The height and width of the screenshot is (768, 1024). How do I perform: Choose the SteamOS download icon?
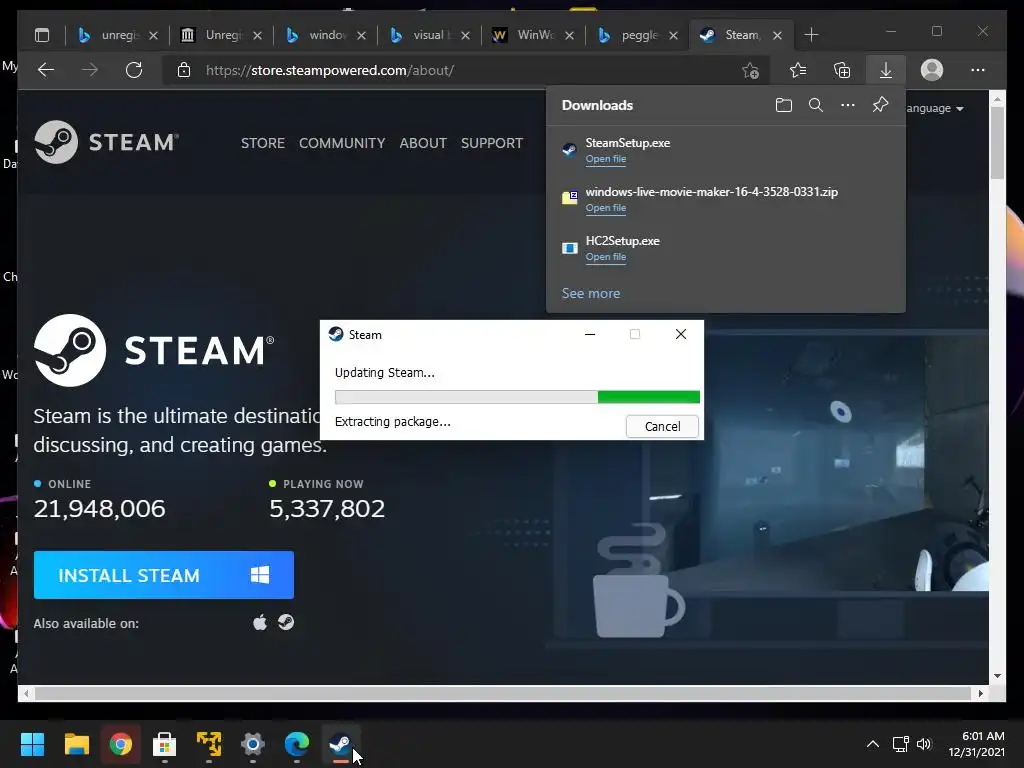(x=286, y=622)
